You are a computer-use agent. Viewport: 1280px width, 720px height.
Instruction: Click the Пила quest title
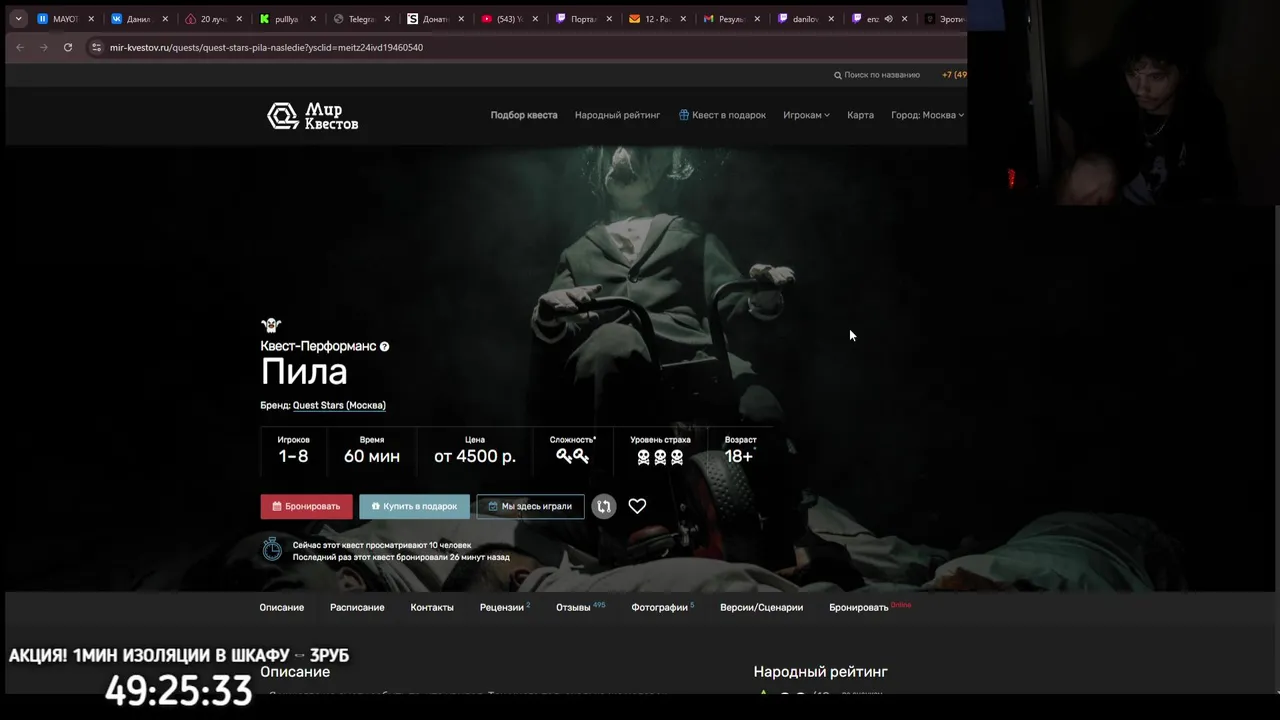pos(304,372)
